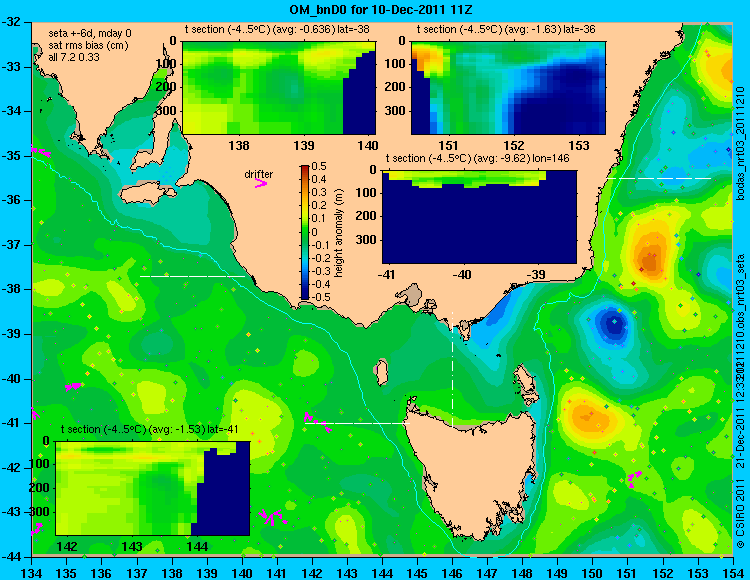This screenshot has width=750, height=580.
Task: Click tick label 143 in the lat=-41 section
Action: click(x=132, y=547)
